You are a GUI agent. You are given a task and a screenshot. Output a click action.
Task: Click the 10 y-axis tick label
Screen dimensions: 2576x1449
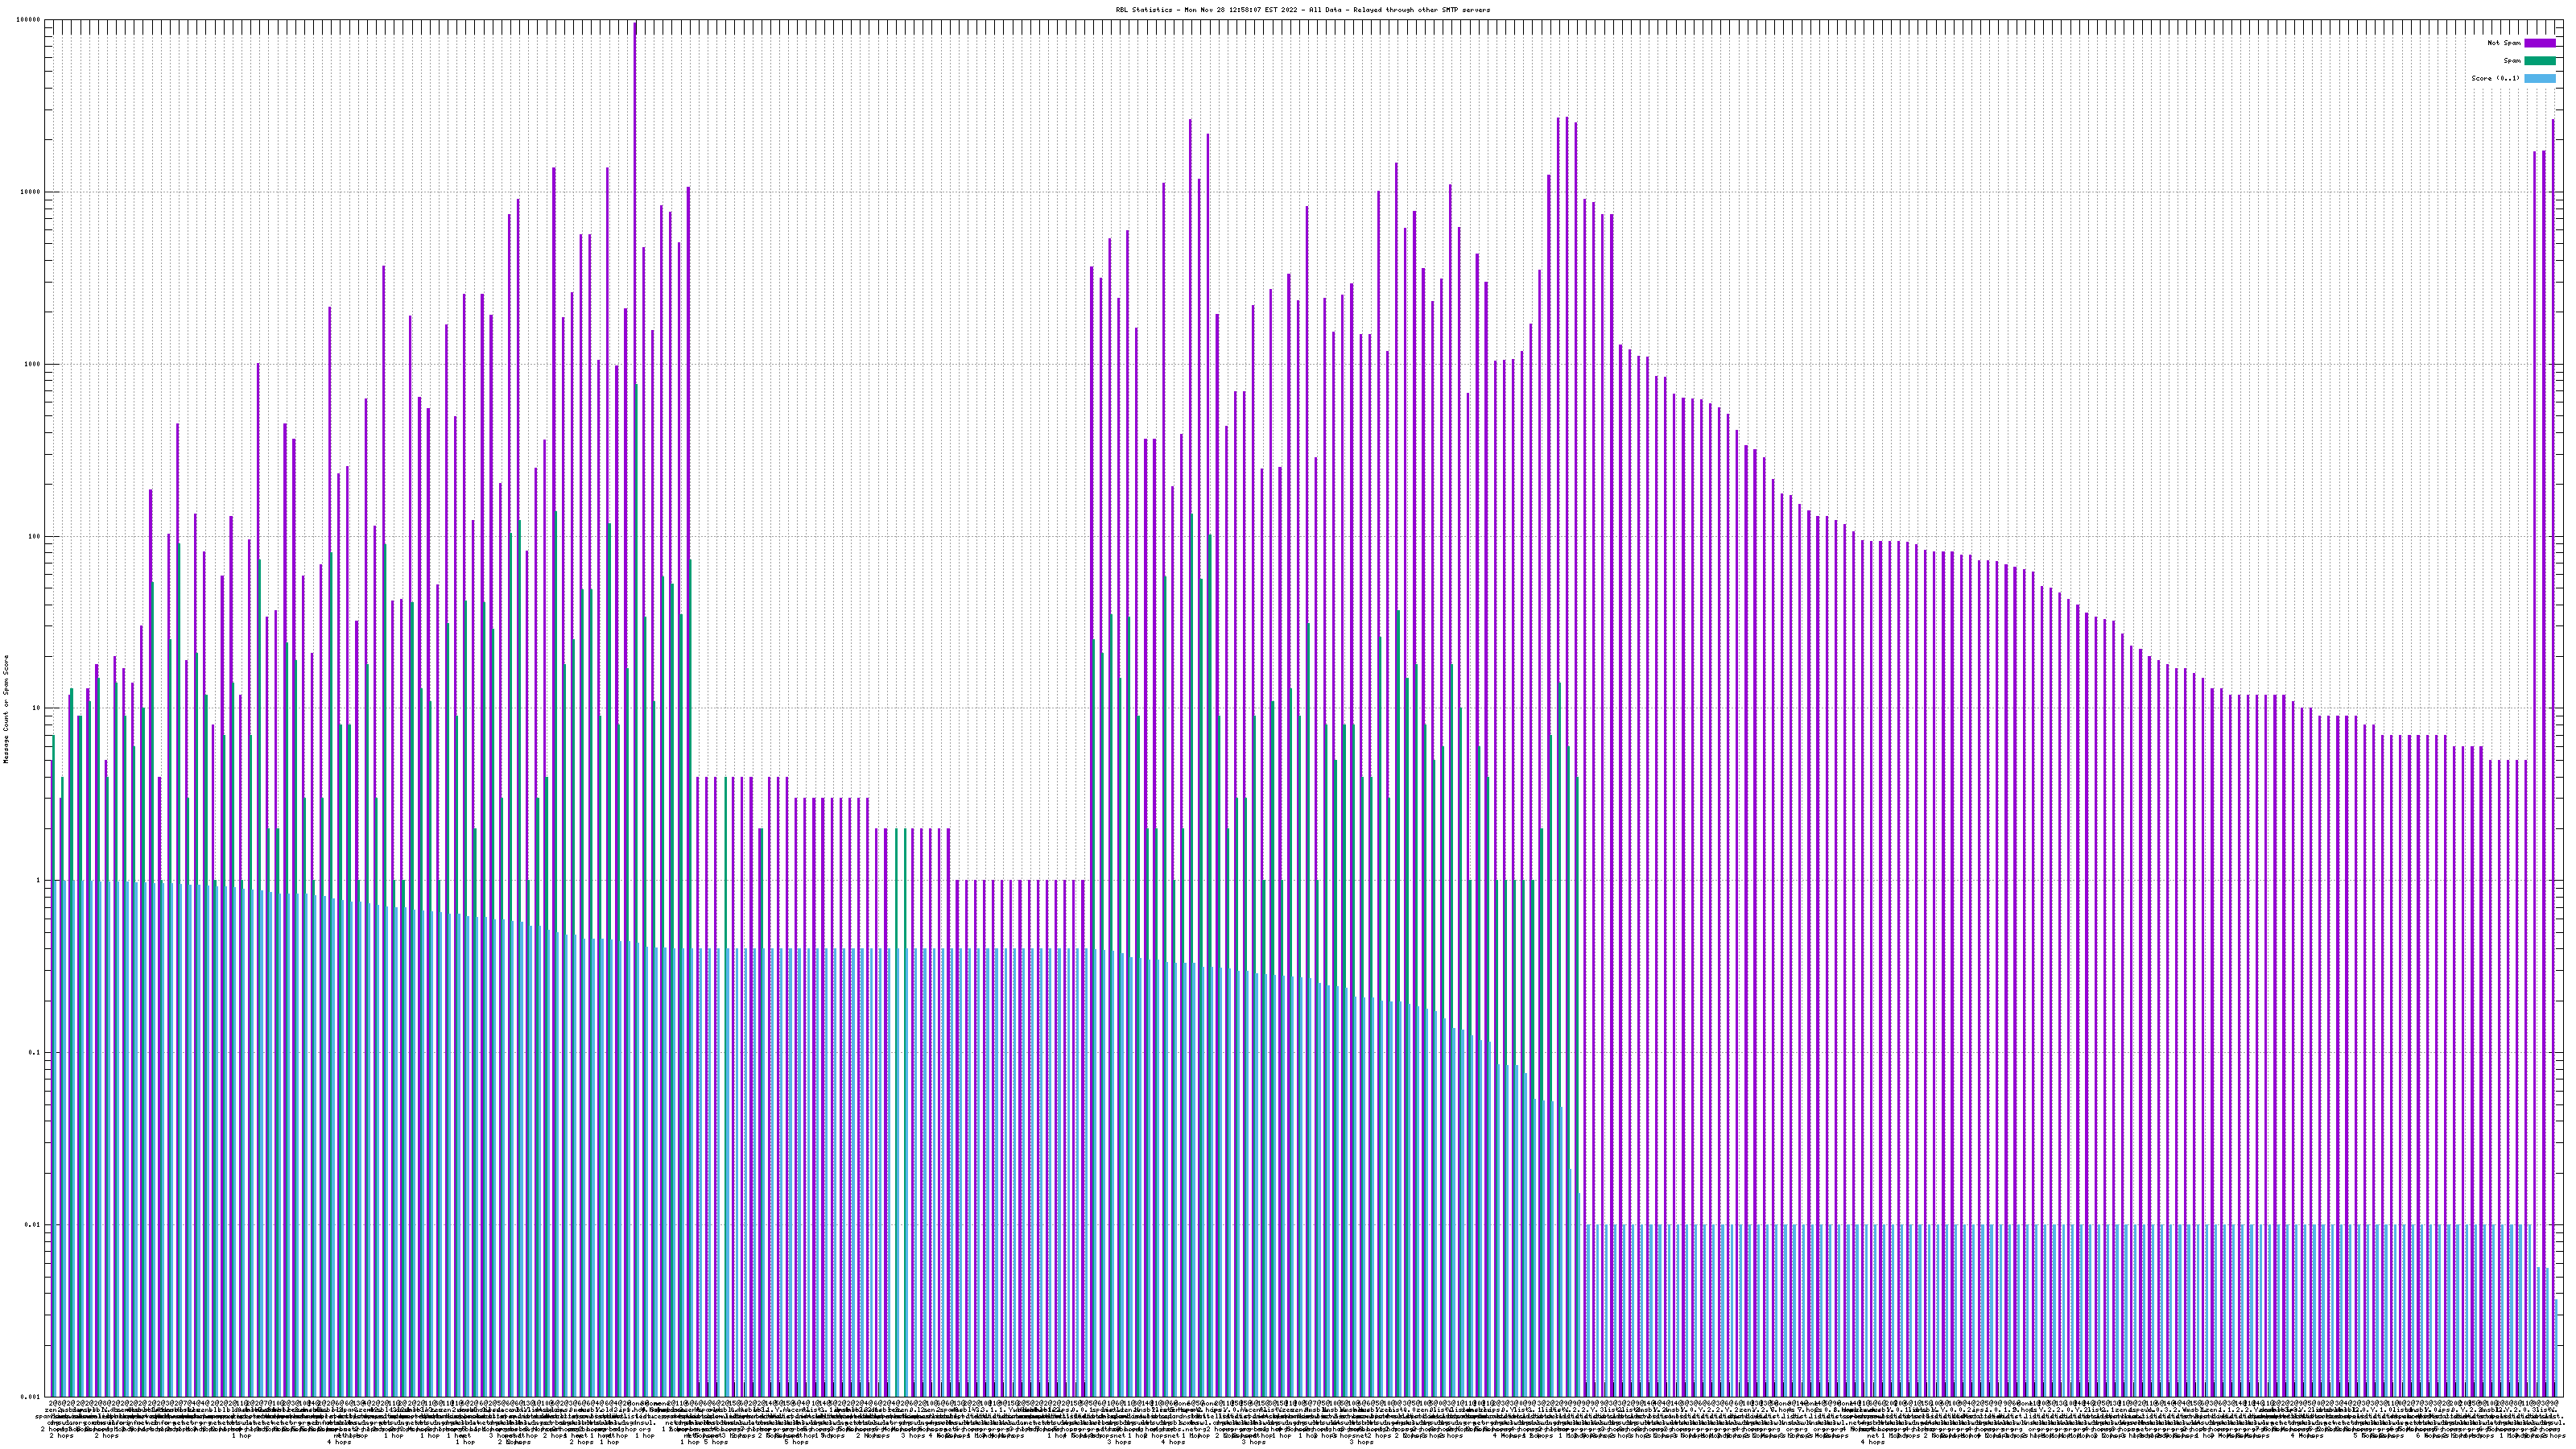[x=38, y=708]
